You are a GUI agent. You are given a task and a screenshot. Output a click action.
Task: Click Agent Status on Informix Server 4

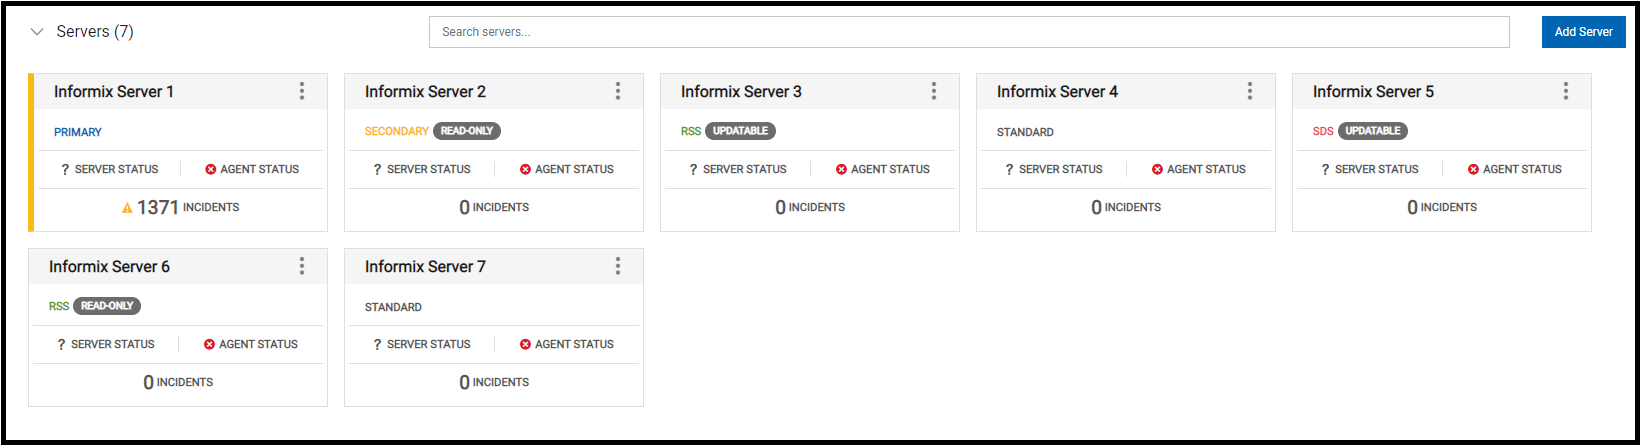pos(1199,170)
